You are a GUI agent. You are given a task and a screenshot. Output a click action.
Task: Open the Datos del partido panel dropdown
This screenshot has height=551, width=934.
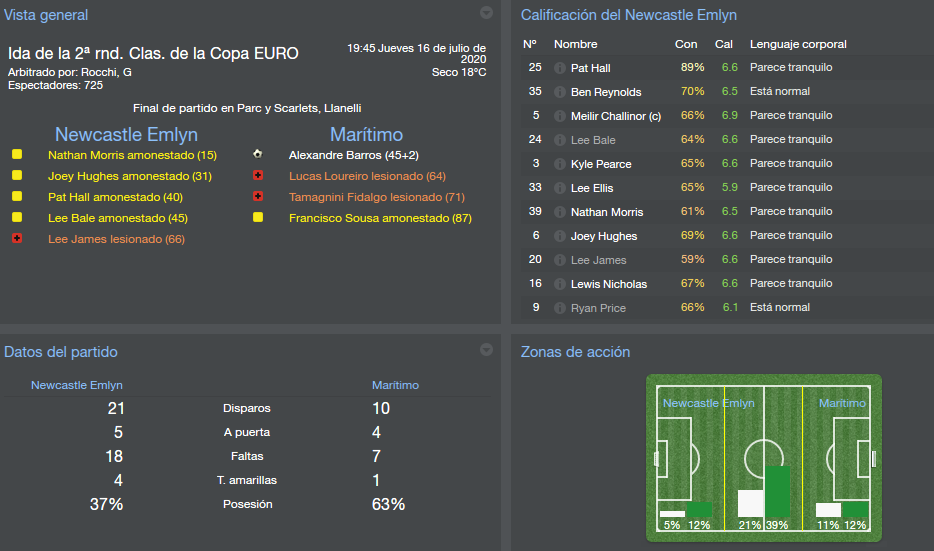coord(486,350)
